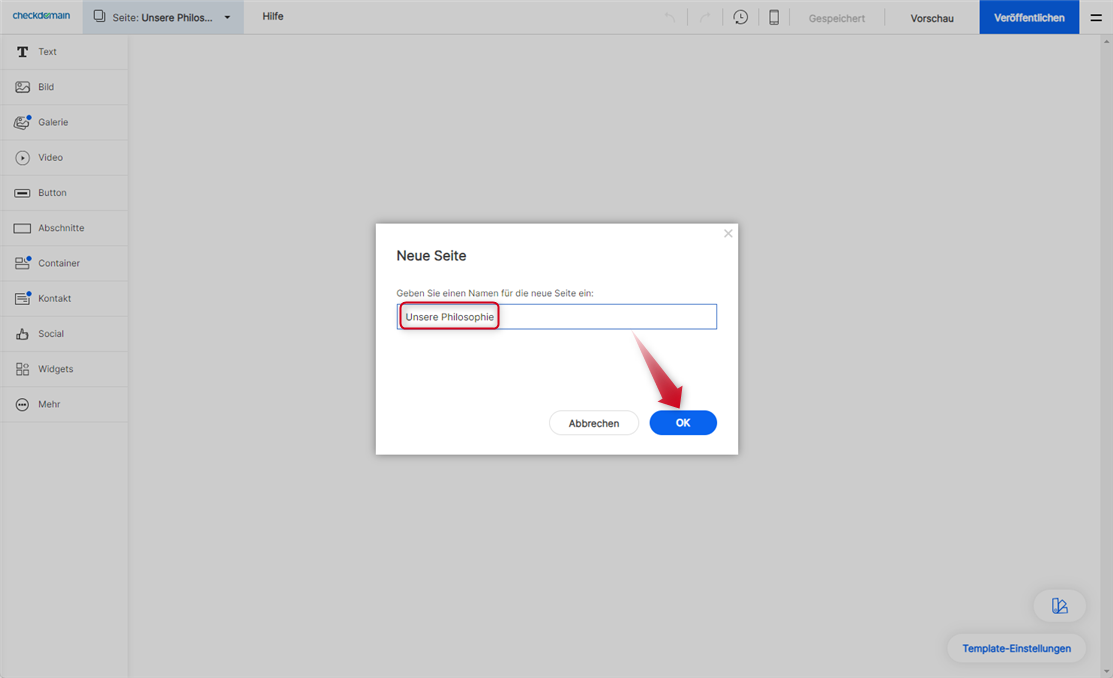Open the version history clock icon

coord(740,18)
